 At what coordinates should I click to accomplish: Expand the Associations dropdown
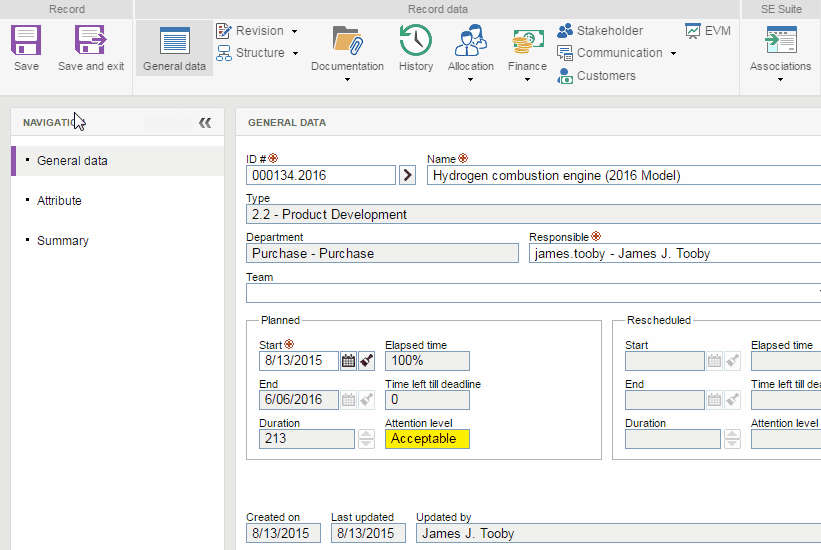tap(780, 80)
